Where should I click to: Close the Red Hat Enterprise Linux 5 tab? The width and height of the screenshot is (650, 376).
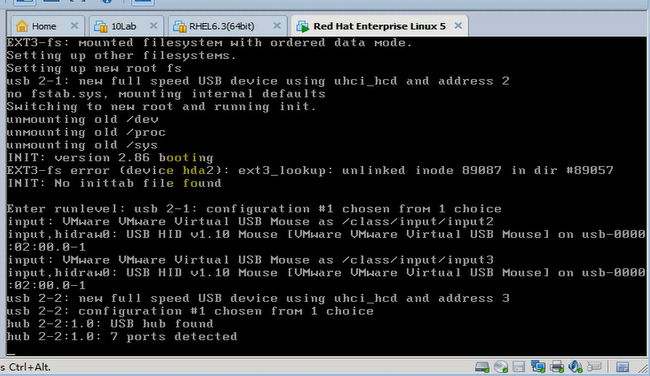458,26
